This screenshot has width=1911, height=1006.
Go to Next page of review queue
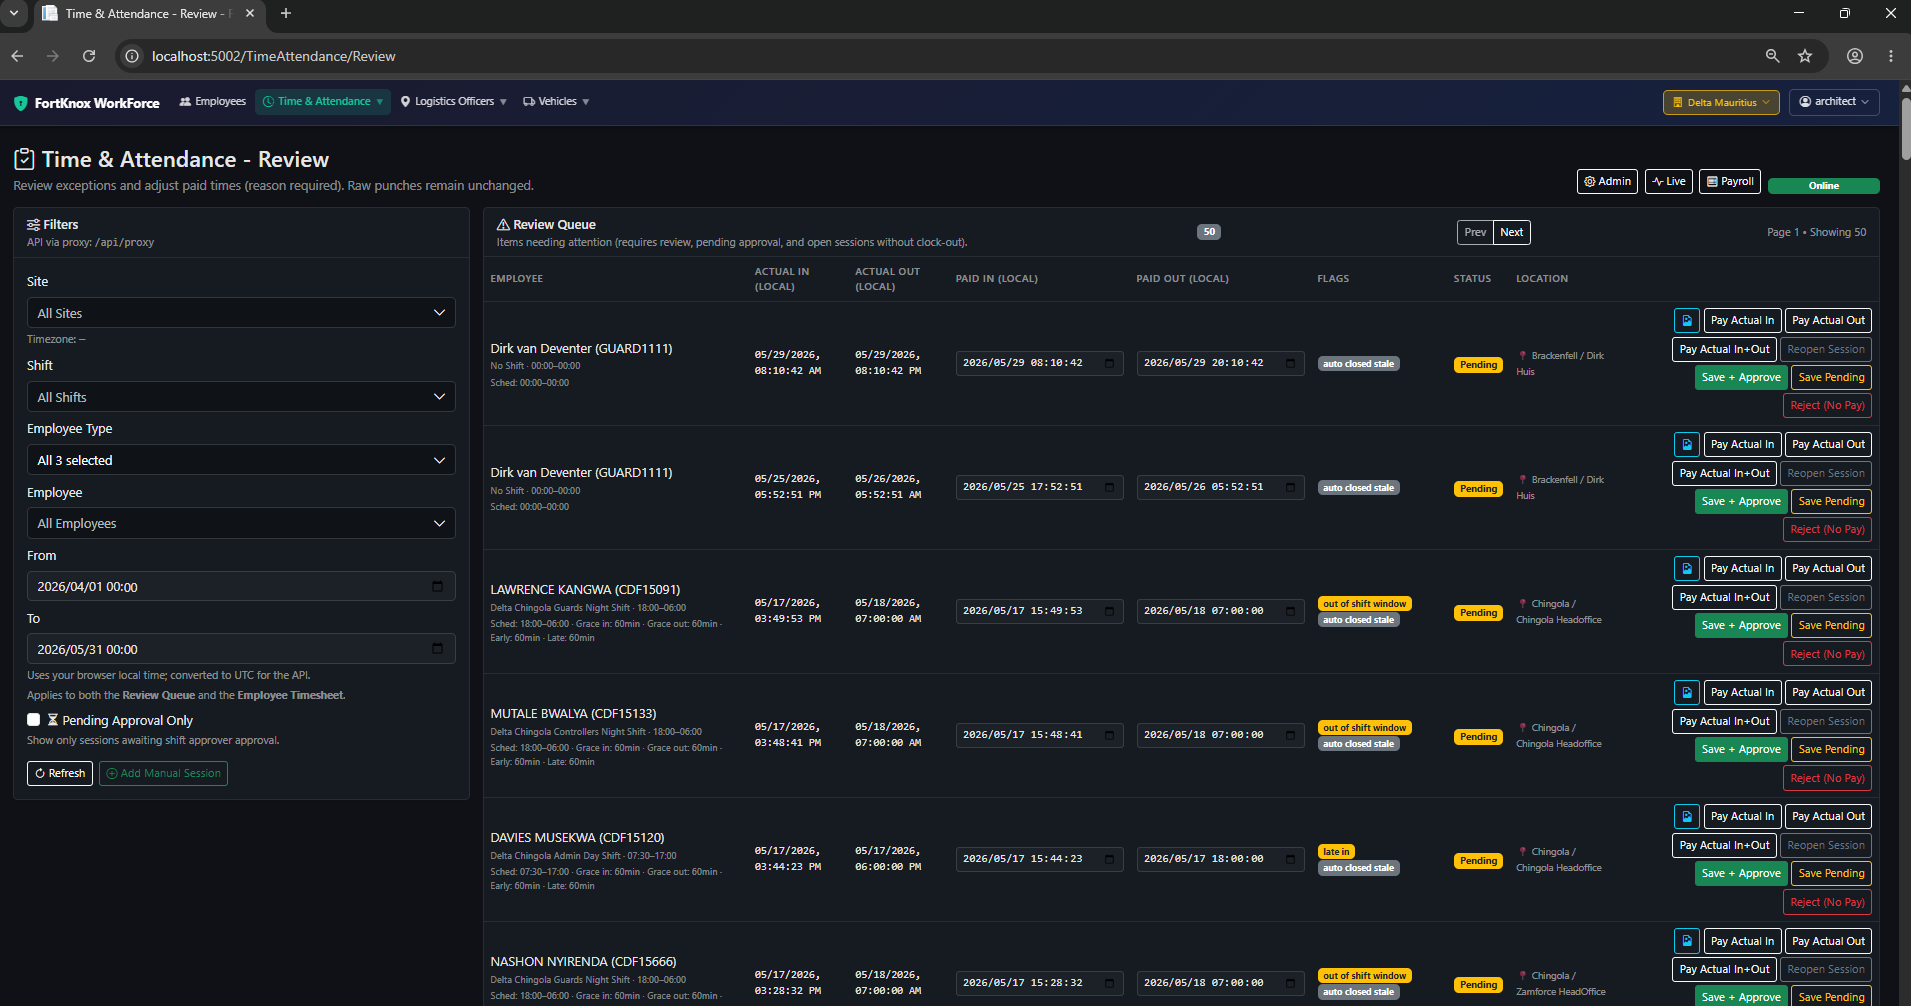(1512, 232)
